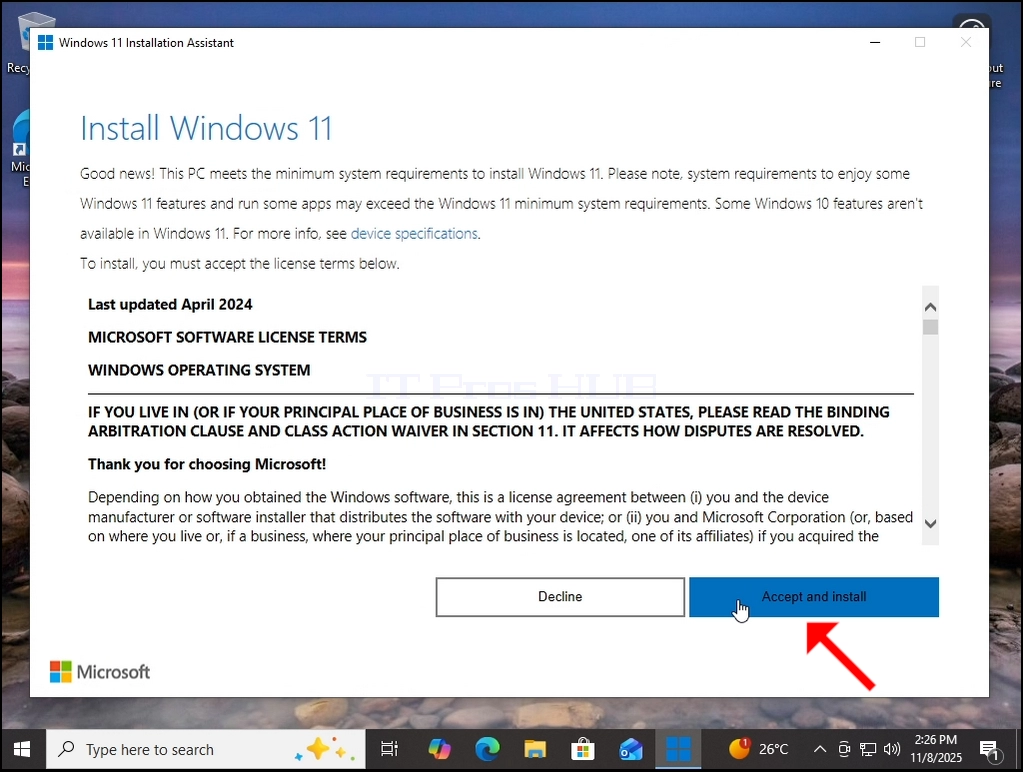Image resolution: width=1023 pixels, height=772 pixels.
Task: Close the Installation Assistant window
Action: tap(966, 42)
